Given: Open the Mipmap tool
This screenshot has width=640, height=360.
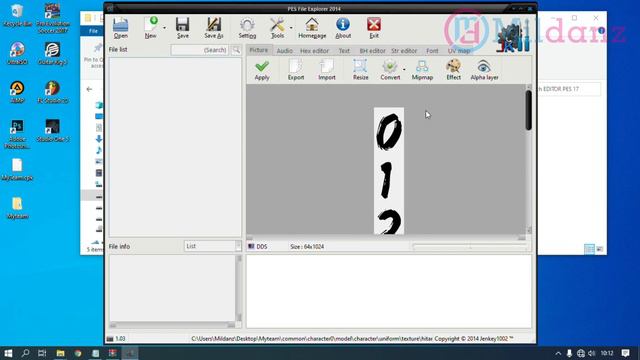Looking at the screenshot, I should [422, 70].
